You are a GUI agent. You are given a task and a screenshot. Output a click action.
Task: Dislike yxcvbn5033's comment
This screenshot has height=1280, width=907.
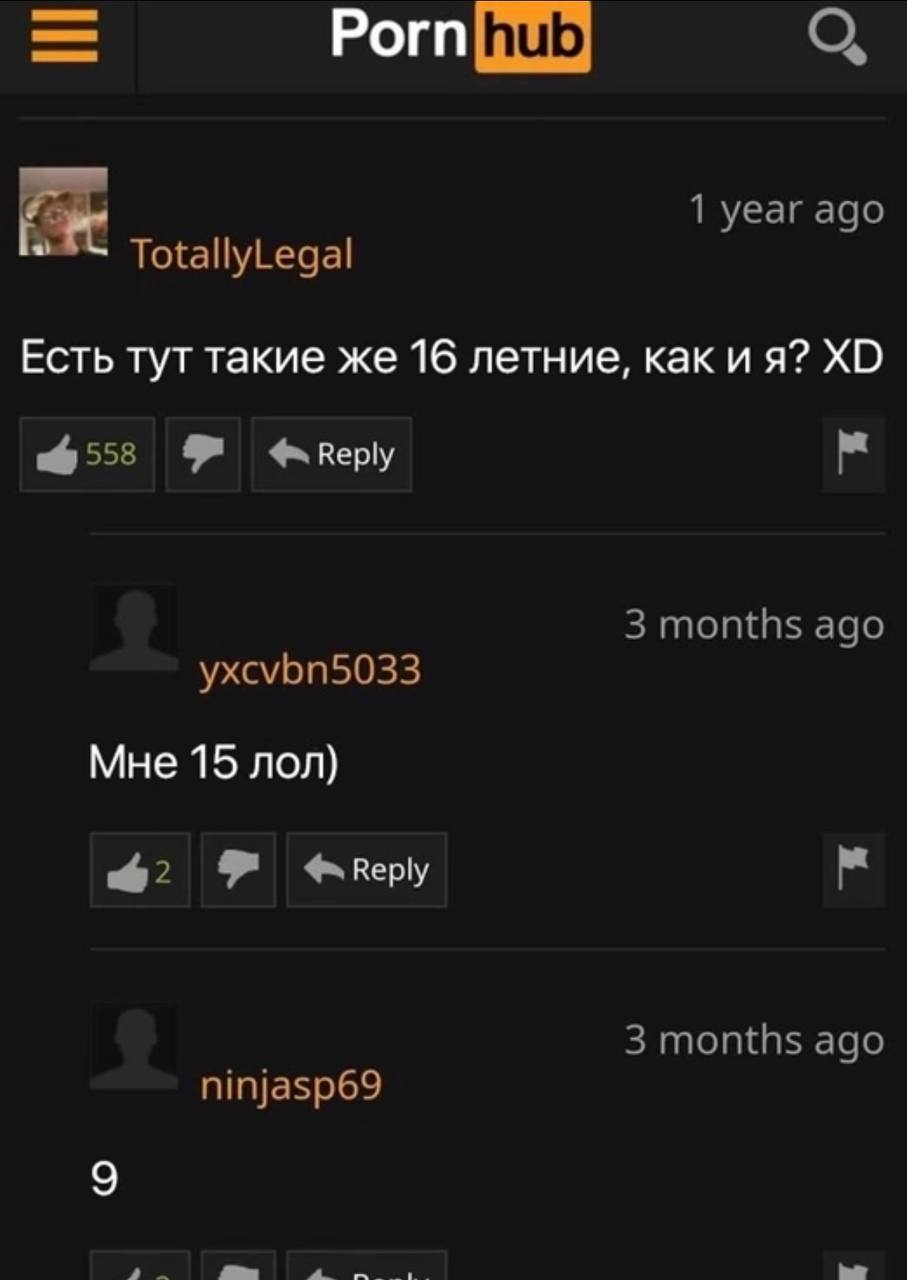238,870
